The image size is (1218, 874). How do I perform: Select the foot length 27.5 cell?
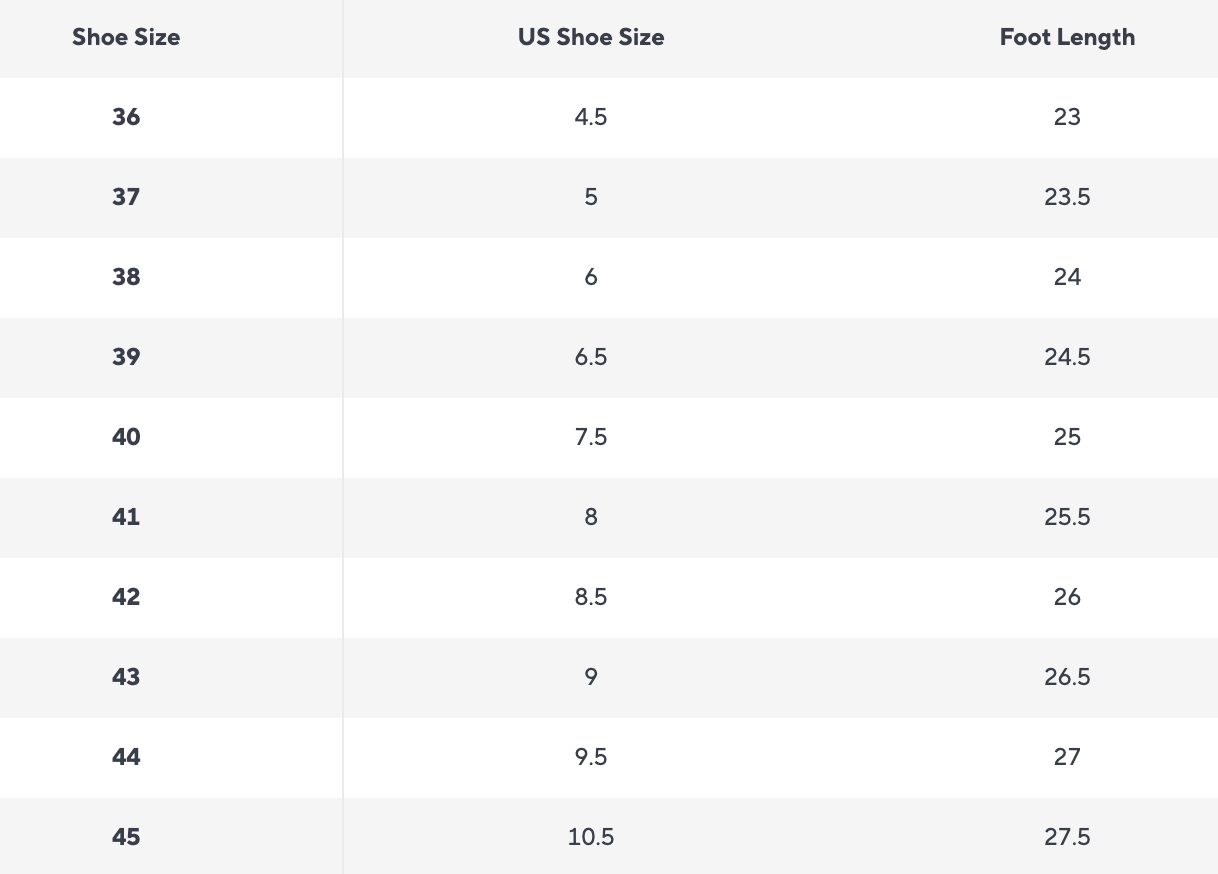click(1067, 837)
